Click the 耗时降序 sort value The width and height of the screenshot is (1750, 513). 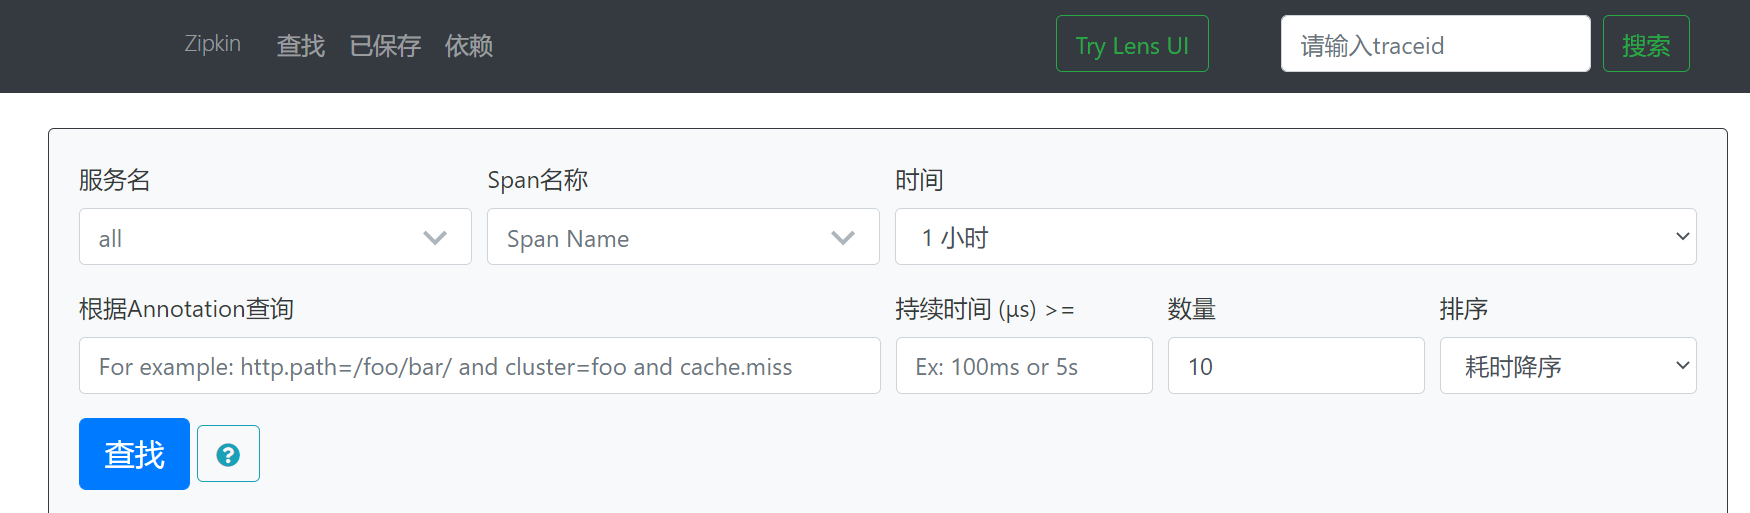coord(1513,367)
